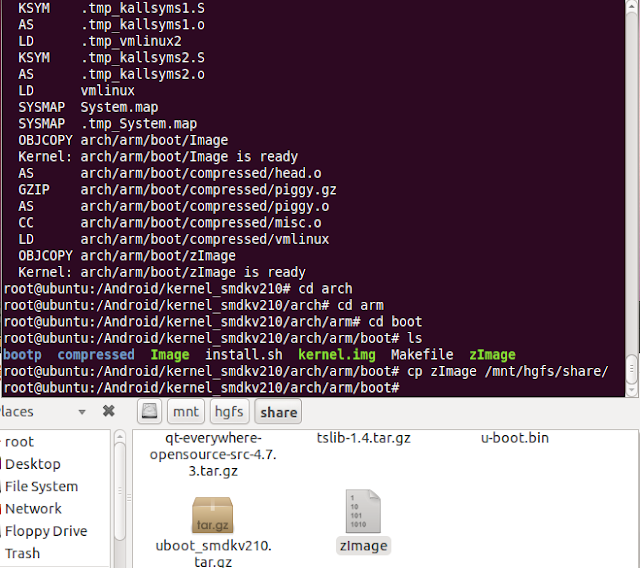Click green 'zImage' in terminal ls output
This screenshot has height=568, width=640.
tap(492, 355)
